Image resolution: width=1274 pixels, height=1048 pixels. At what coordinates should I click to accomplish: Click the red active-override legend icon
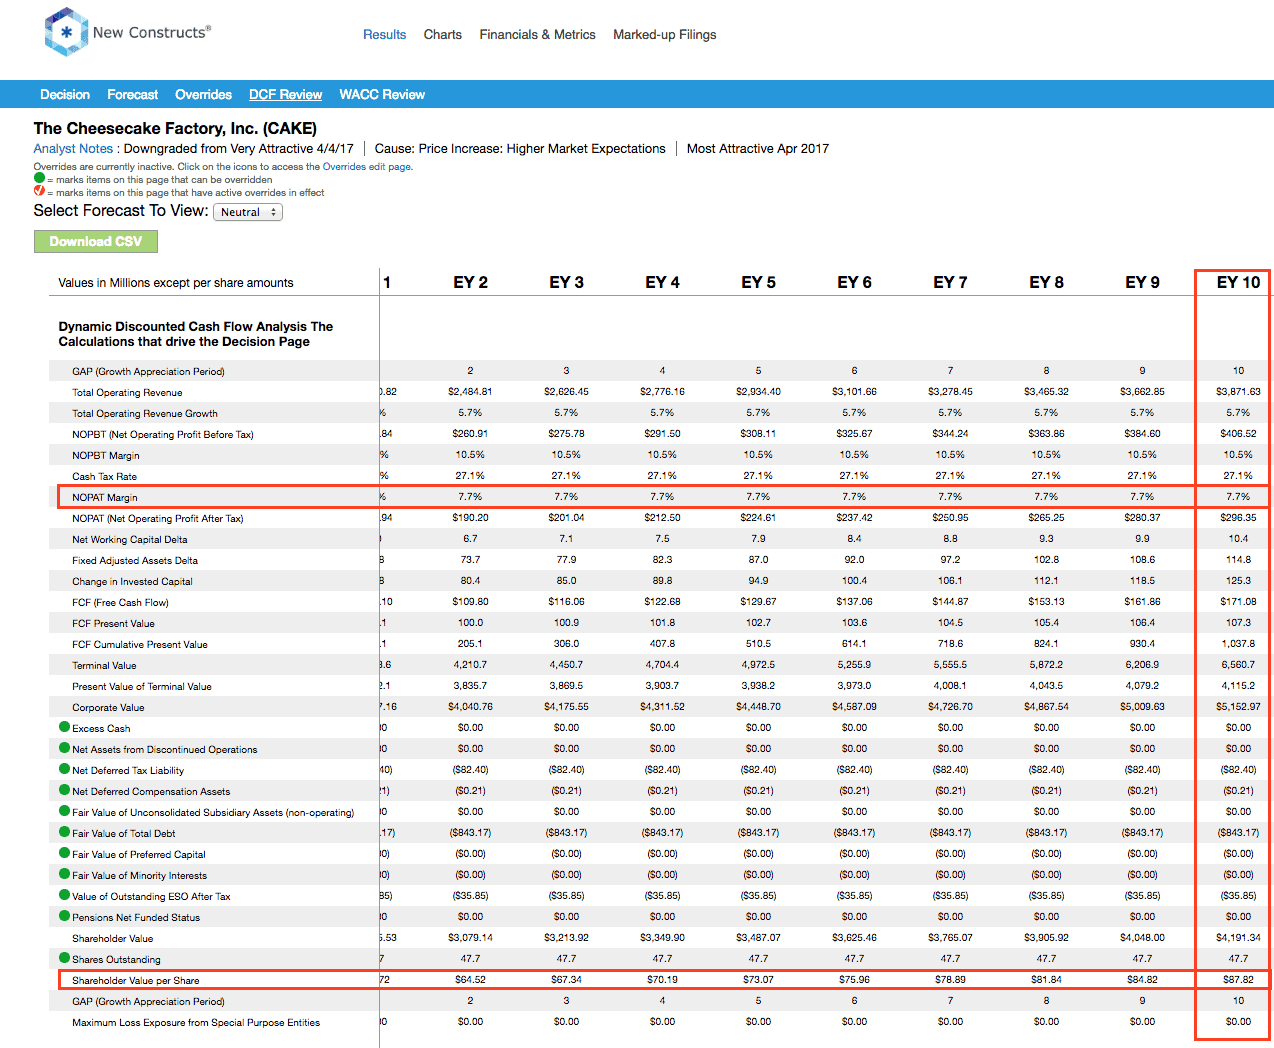(x=39, y=191)
